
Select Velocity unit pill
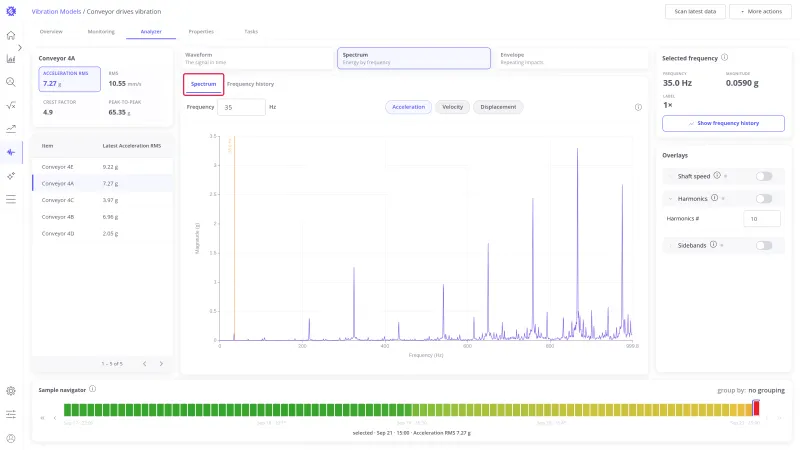point(453,107)
